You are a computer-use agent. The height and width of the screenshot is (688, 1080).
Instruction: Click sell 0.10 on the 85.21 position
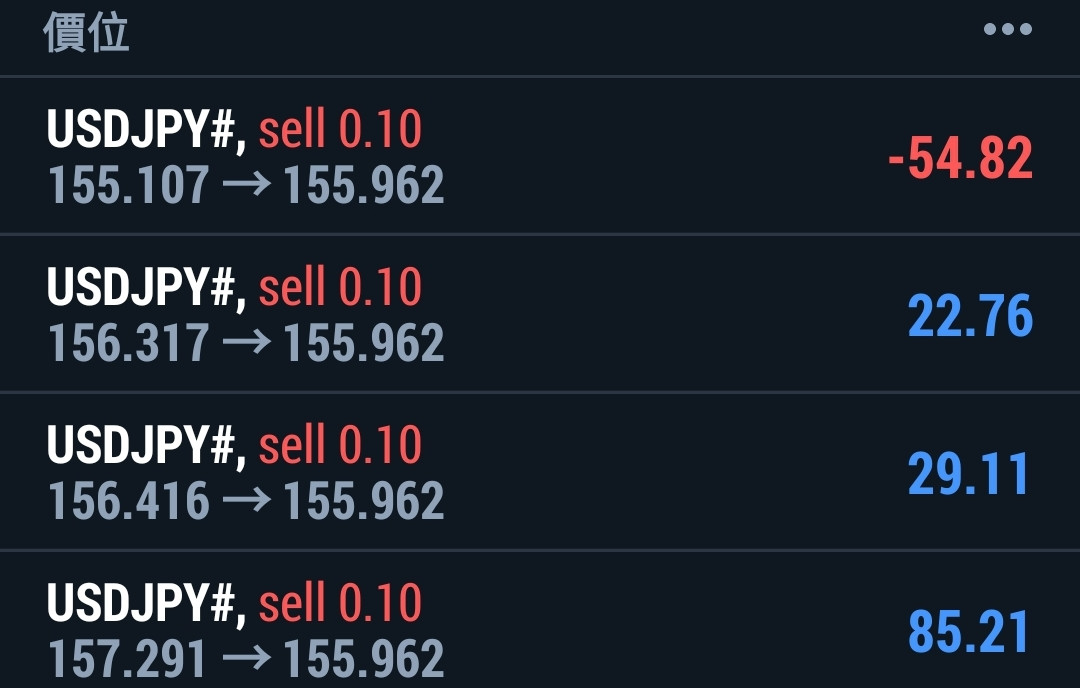click(x=340, y=604)
